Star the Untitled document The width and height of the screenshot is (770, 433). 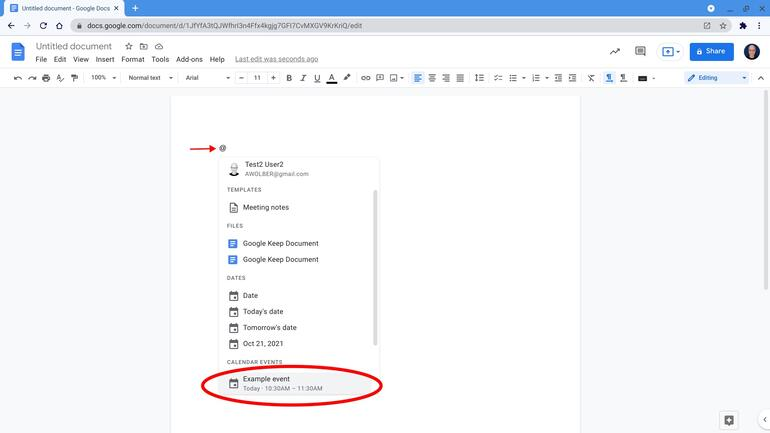pyautogui.click(x=129, y=47)
